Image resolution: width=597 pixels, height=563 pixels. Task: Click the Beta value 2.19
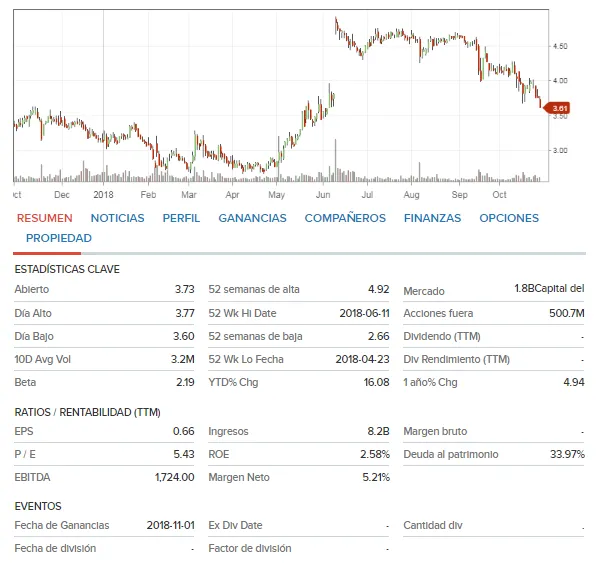pos(185,382)
